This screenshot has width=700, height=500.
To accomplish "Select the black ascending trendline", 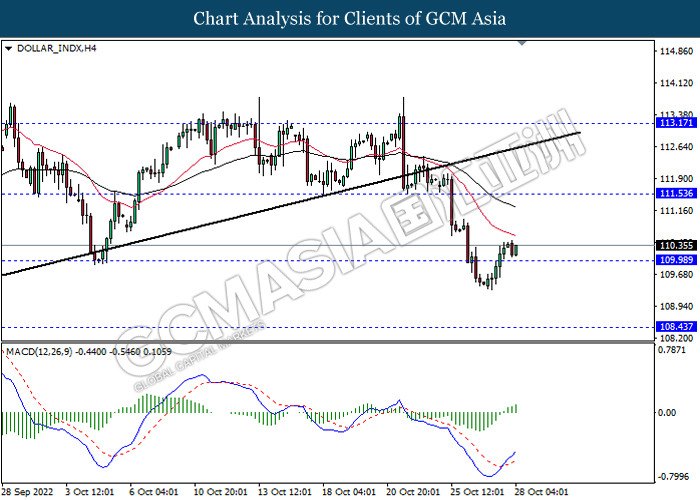I will (x=290, y=204).
